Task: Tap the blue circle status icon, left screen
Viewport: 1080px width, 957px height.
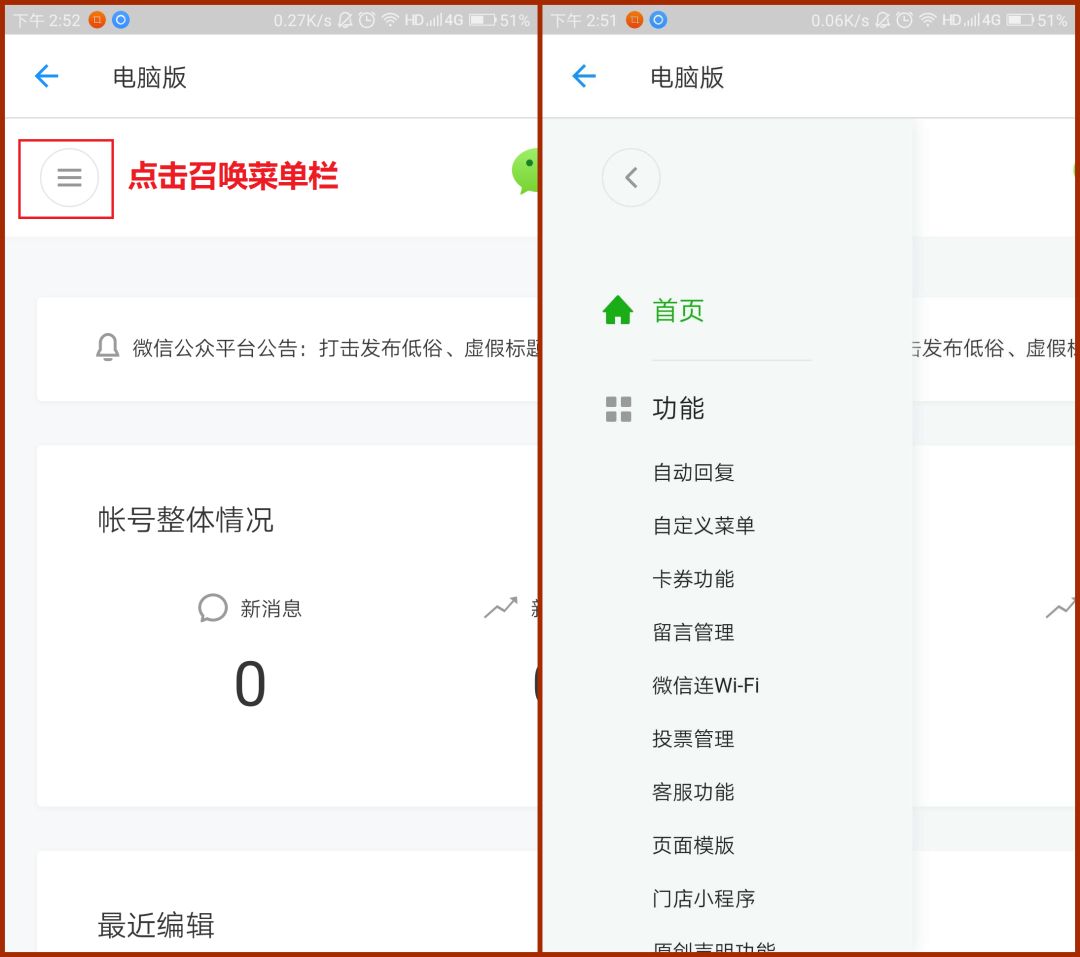Action: (121, 20)
